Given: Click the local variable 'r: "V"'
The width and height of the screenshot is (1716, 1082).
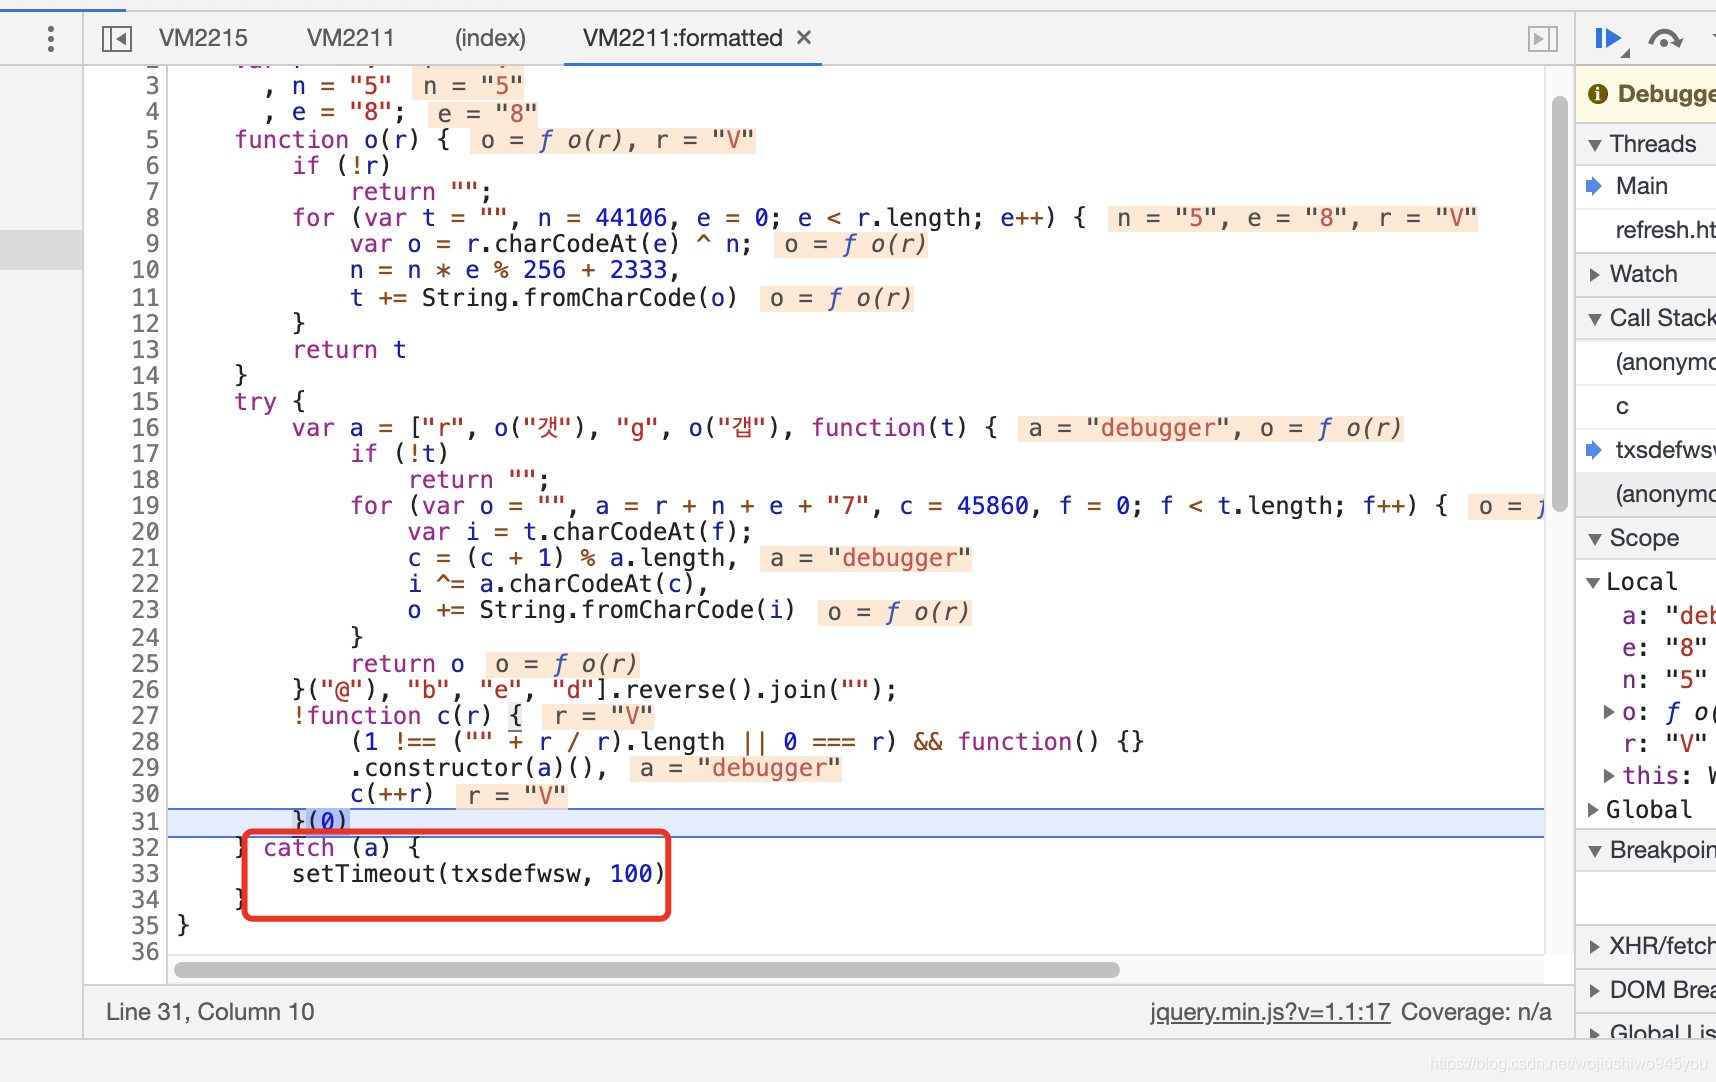Looking at the screenshot, I should coord(1664,744).
